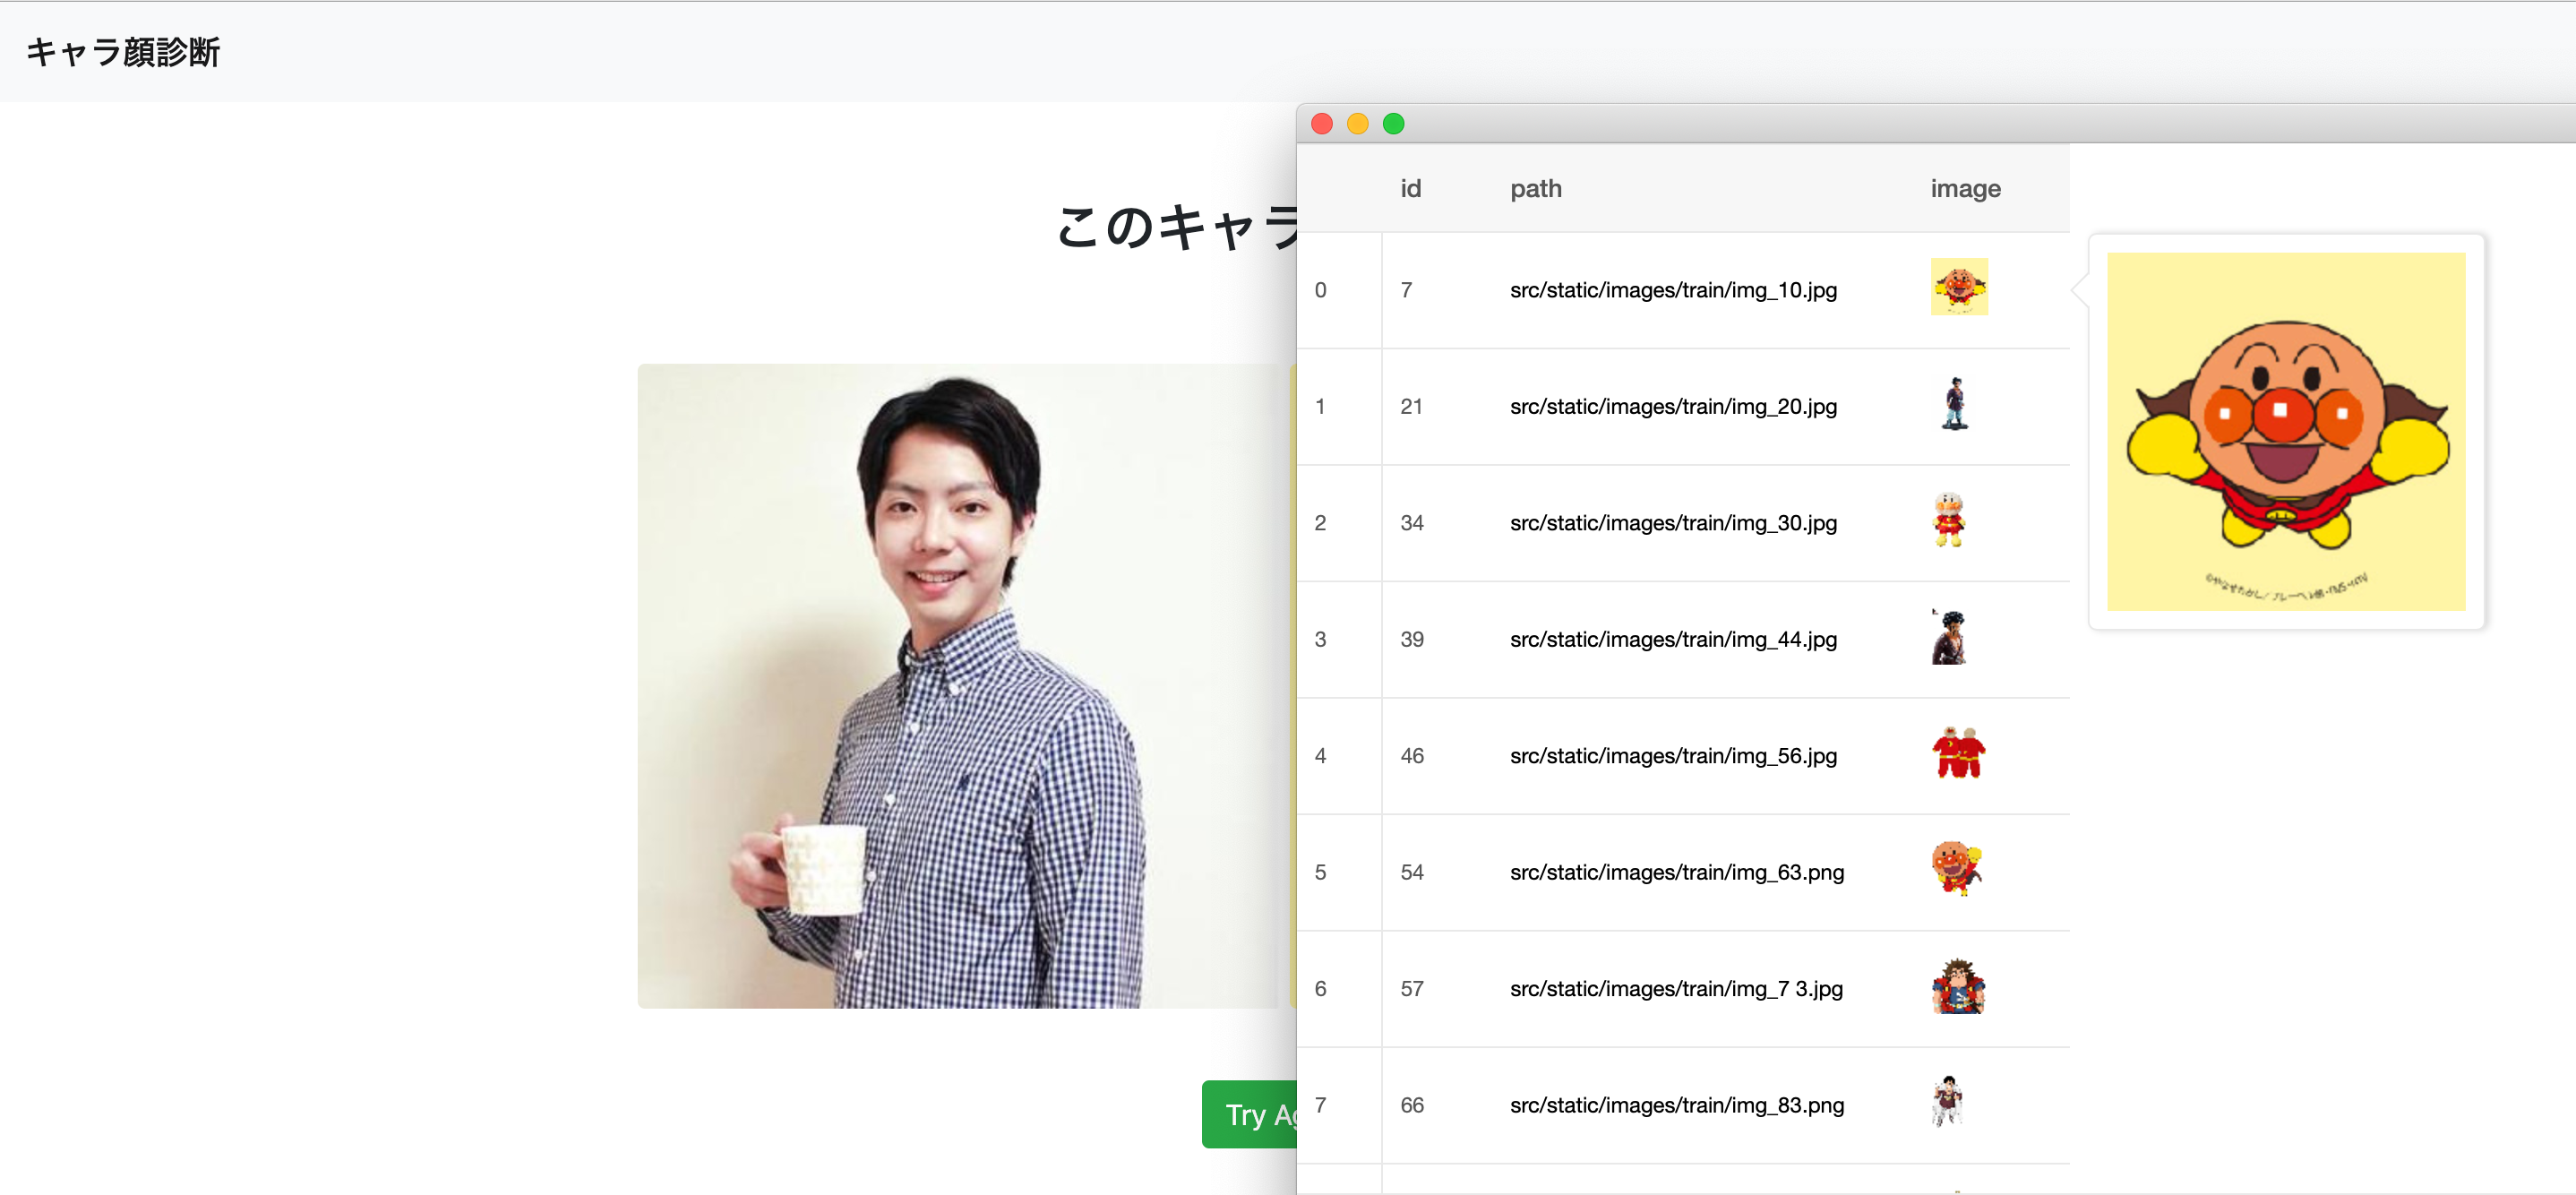Click id cell with value 21
The height and width of the screenshot is (1195, 2576).
1411,407
